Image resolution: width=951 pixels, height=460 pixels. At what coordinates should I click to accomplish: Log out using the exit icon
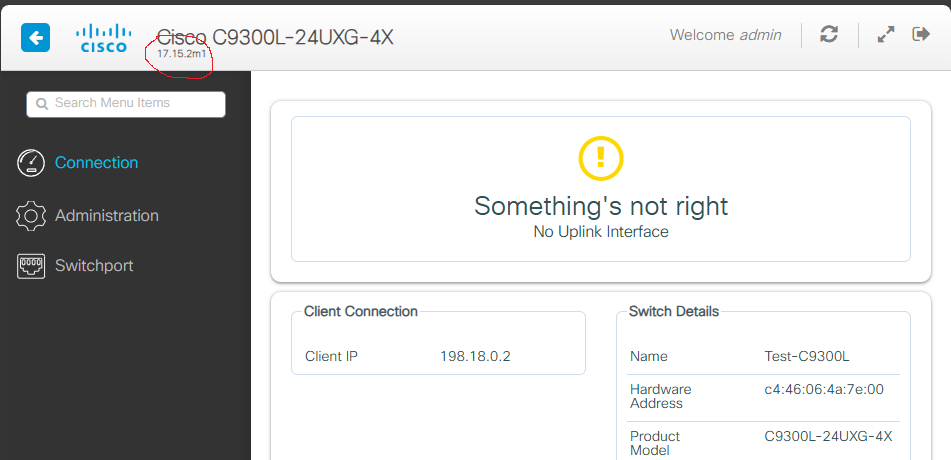click(921, 34)
